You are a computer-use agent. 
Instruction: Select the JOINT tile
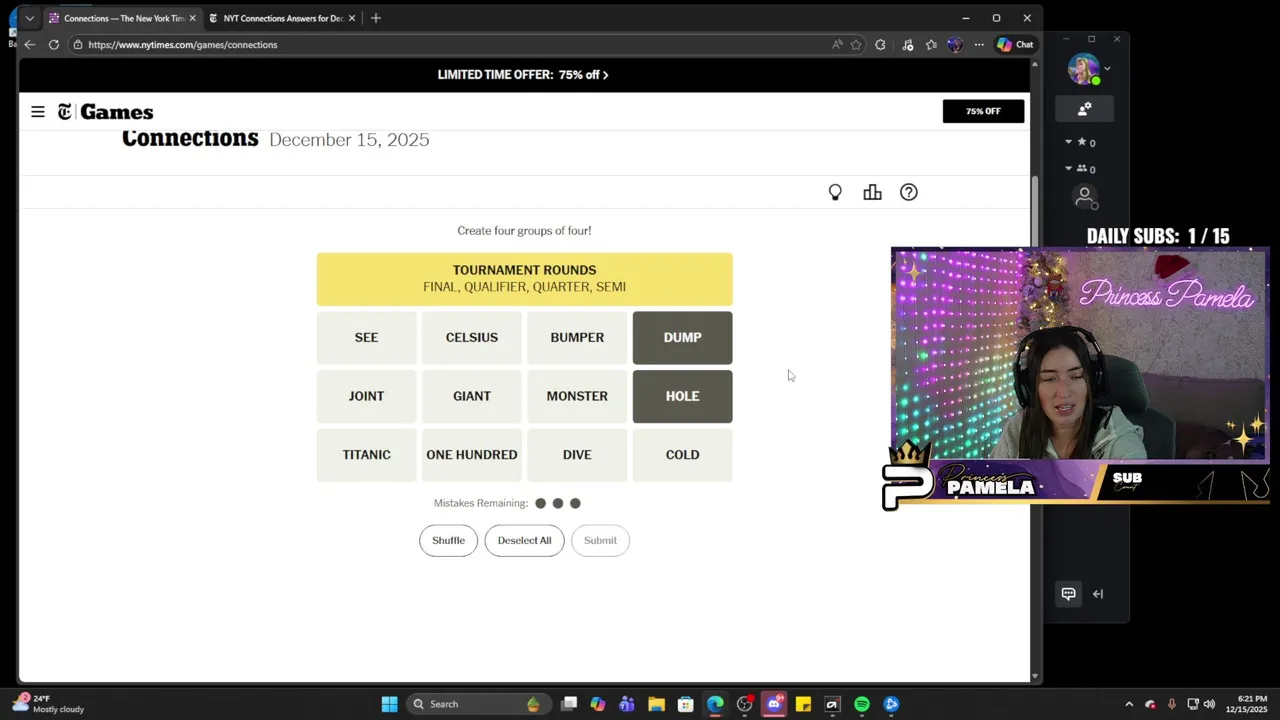(x=366, y=396)
